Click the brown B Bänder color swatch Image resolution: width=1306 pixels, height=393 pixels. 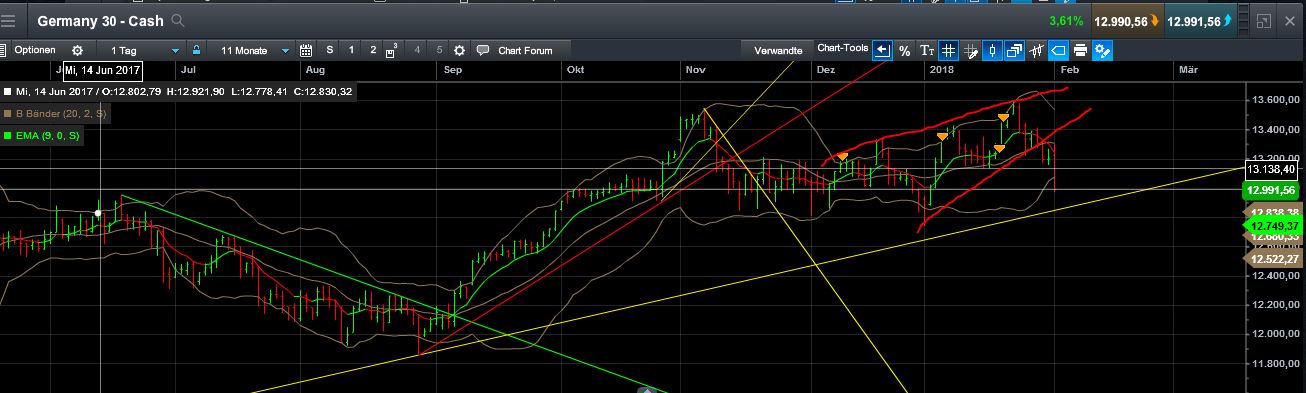(7, 114)
